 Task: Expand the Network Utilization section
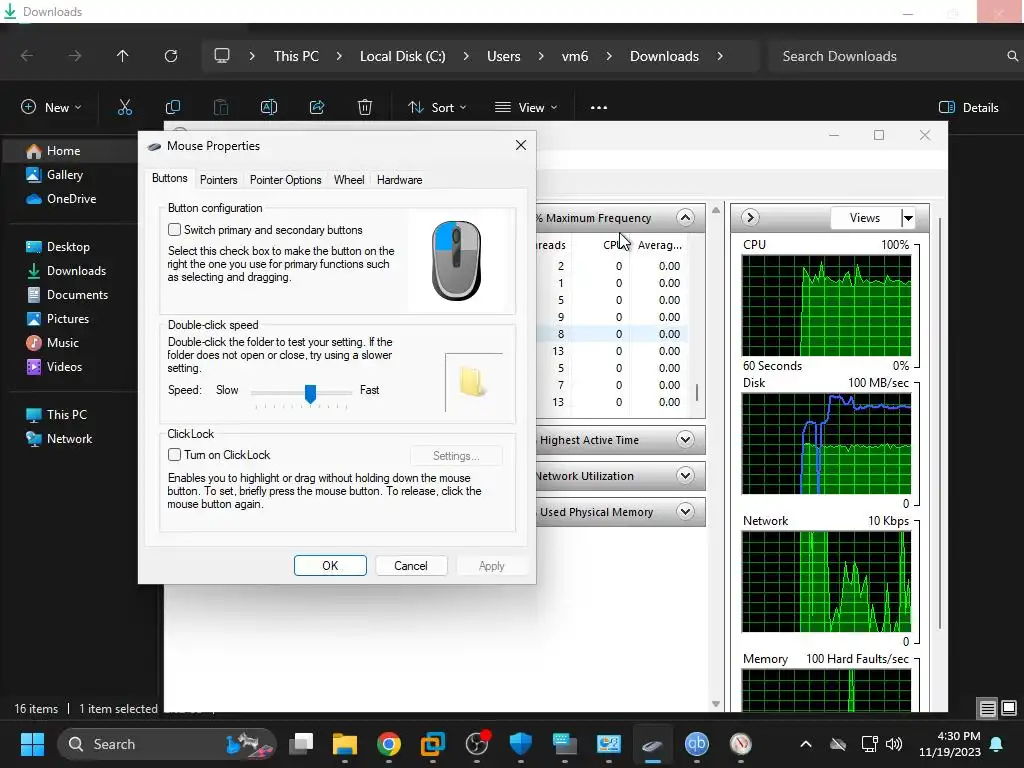coord(685,475)
